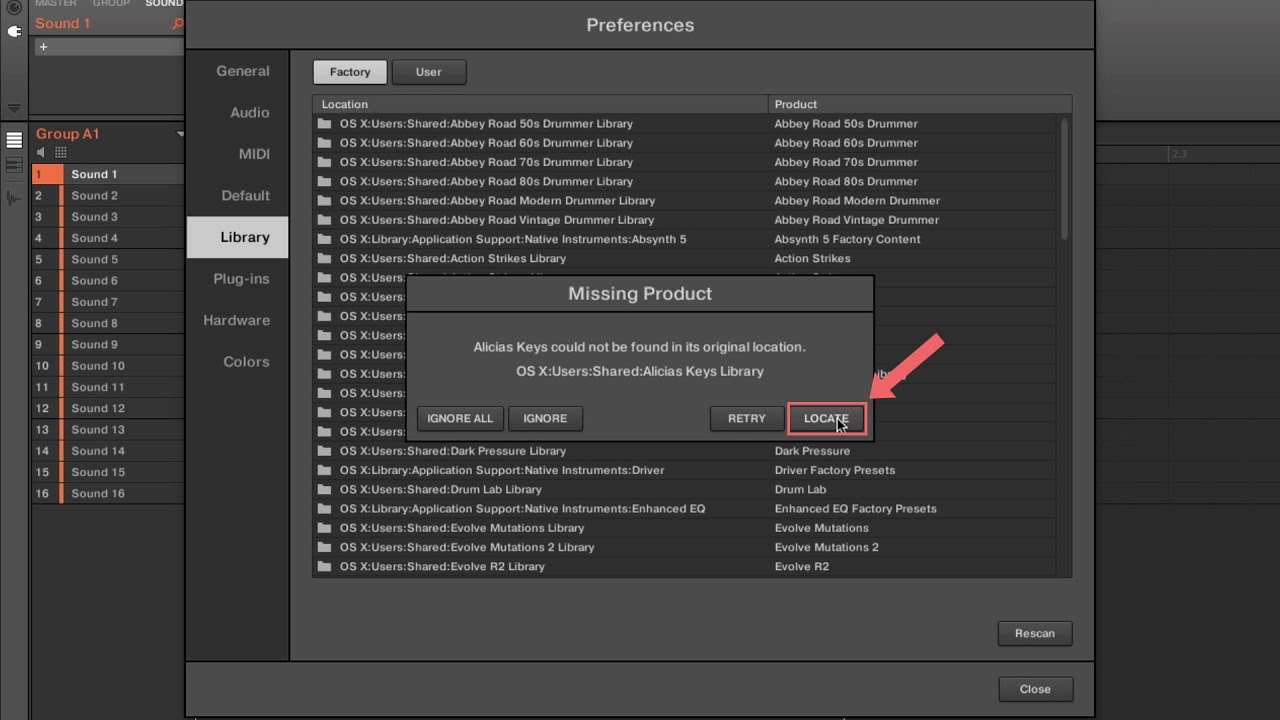
Task: Select the Drum Lab product cell
Action: (800, 489)
